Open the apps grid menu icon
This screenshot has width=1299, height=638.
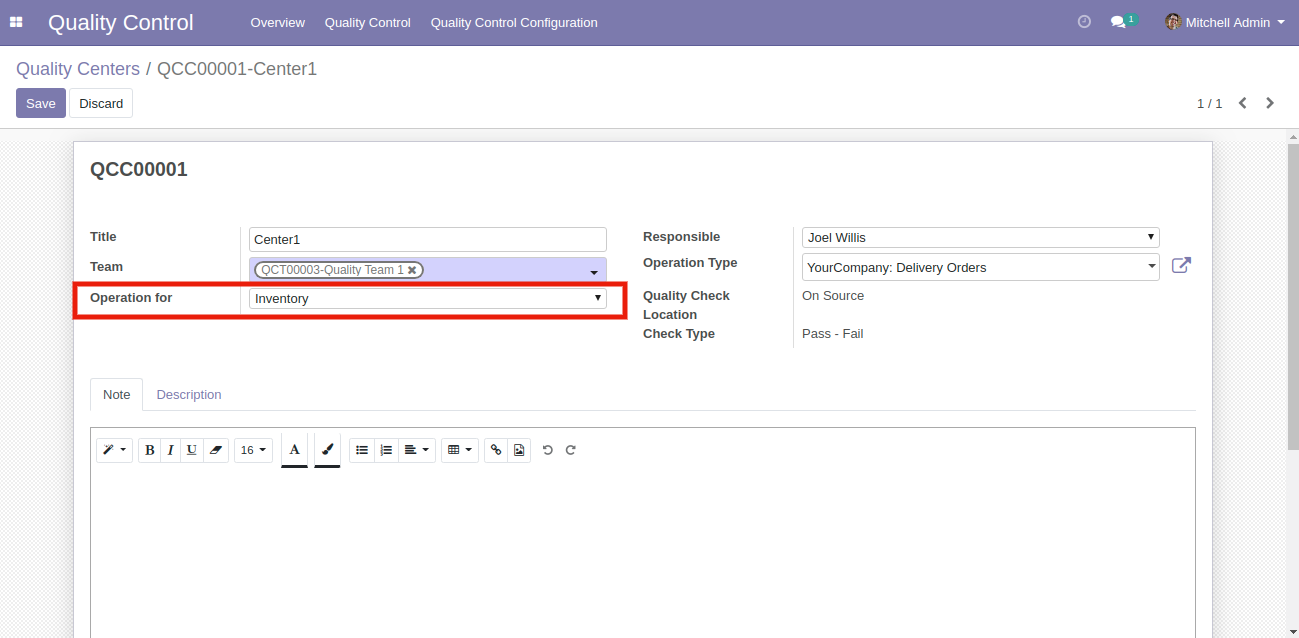click(16, 22)
